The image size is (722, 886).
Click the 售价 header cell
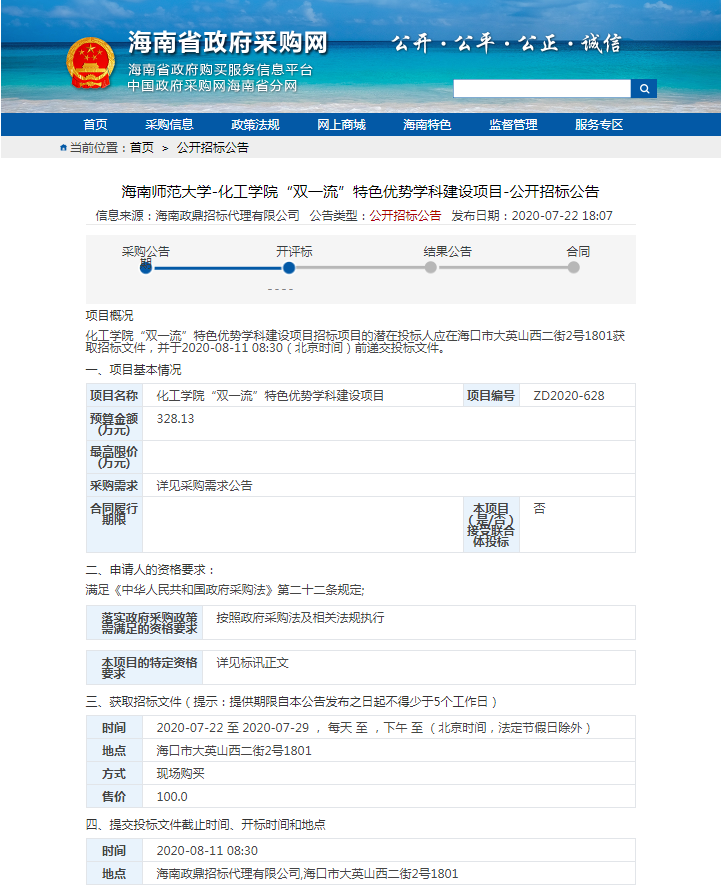coord(114,797)
